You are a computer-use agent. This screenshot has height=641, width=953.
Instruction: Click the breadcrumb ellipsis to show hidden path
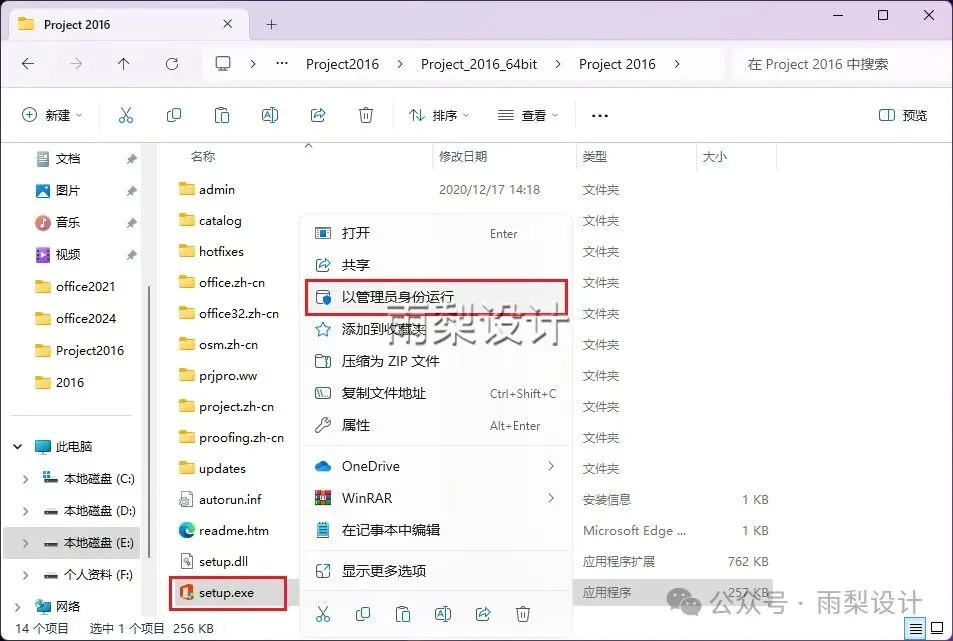click(x=281, y=63)
